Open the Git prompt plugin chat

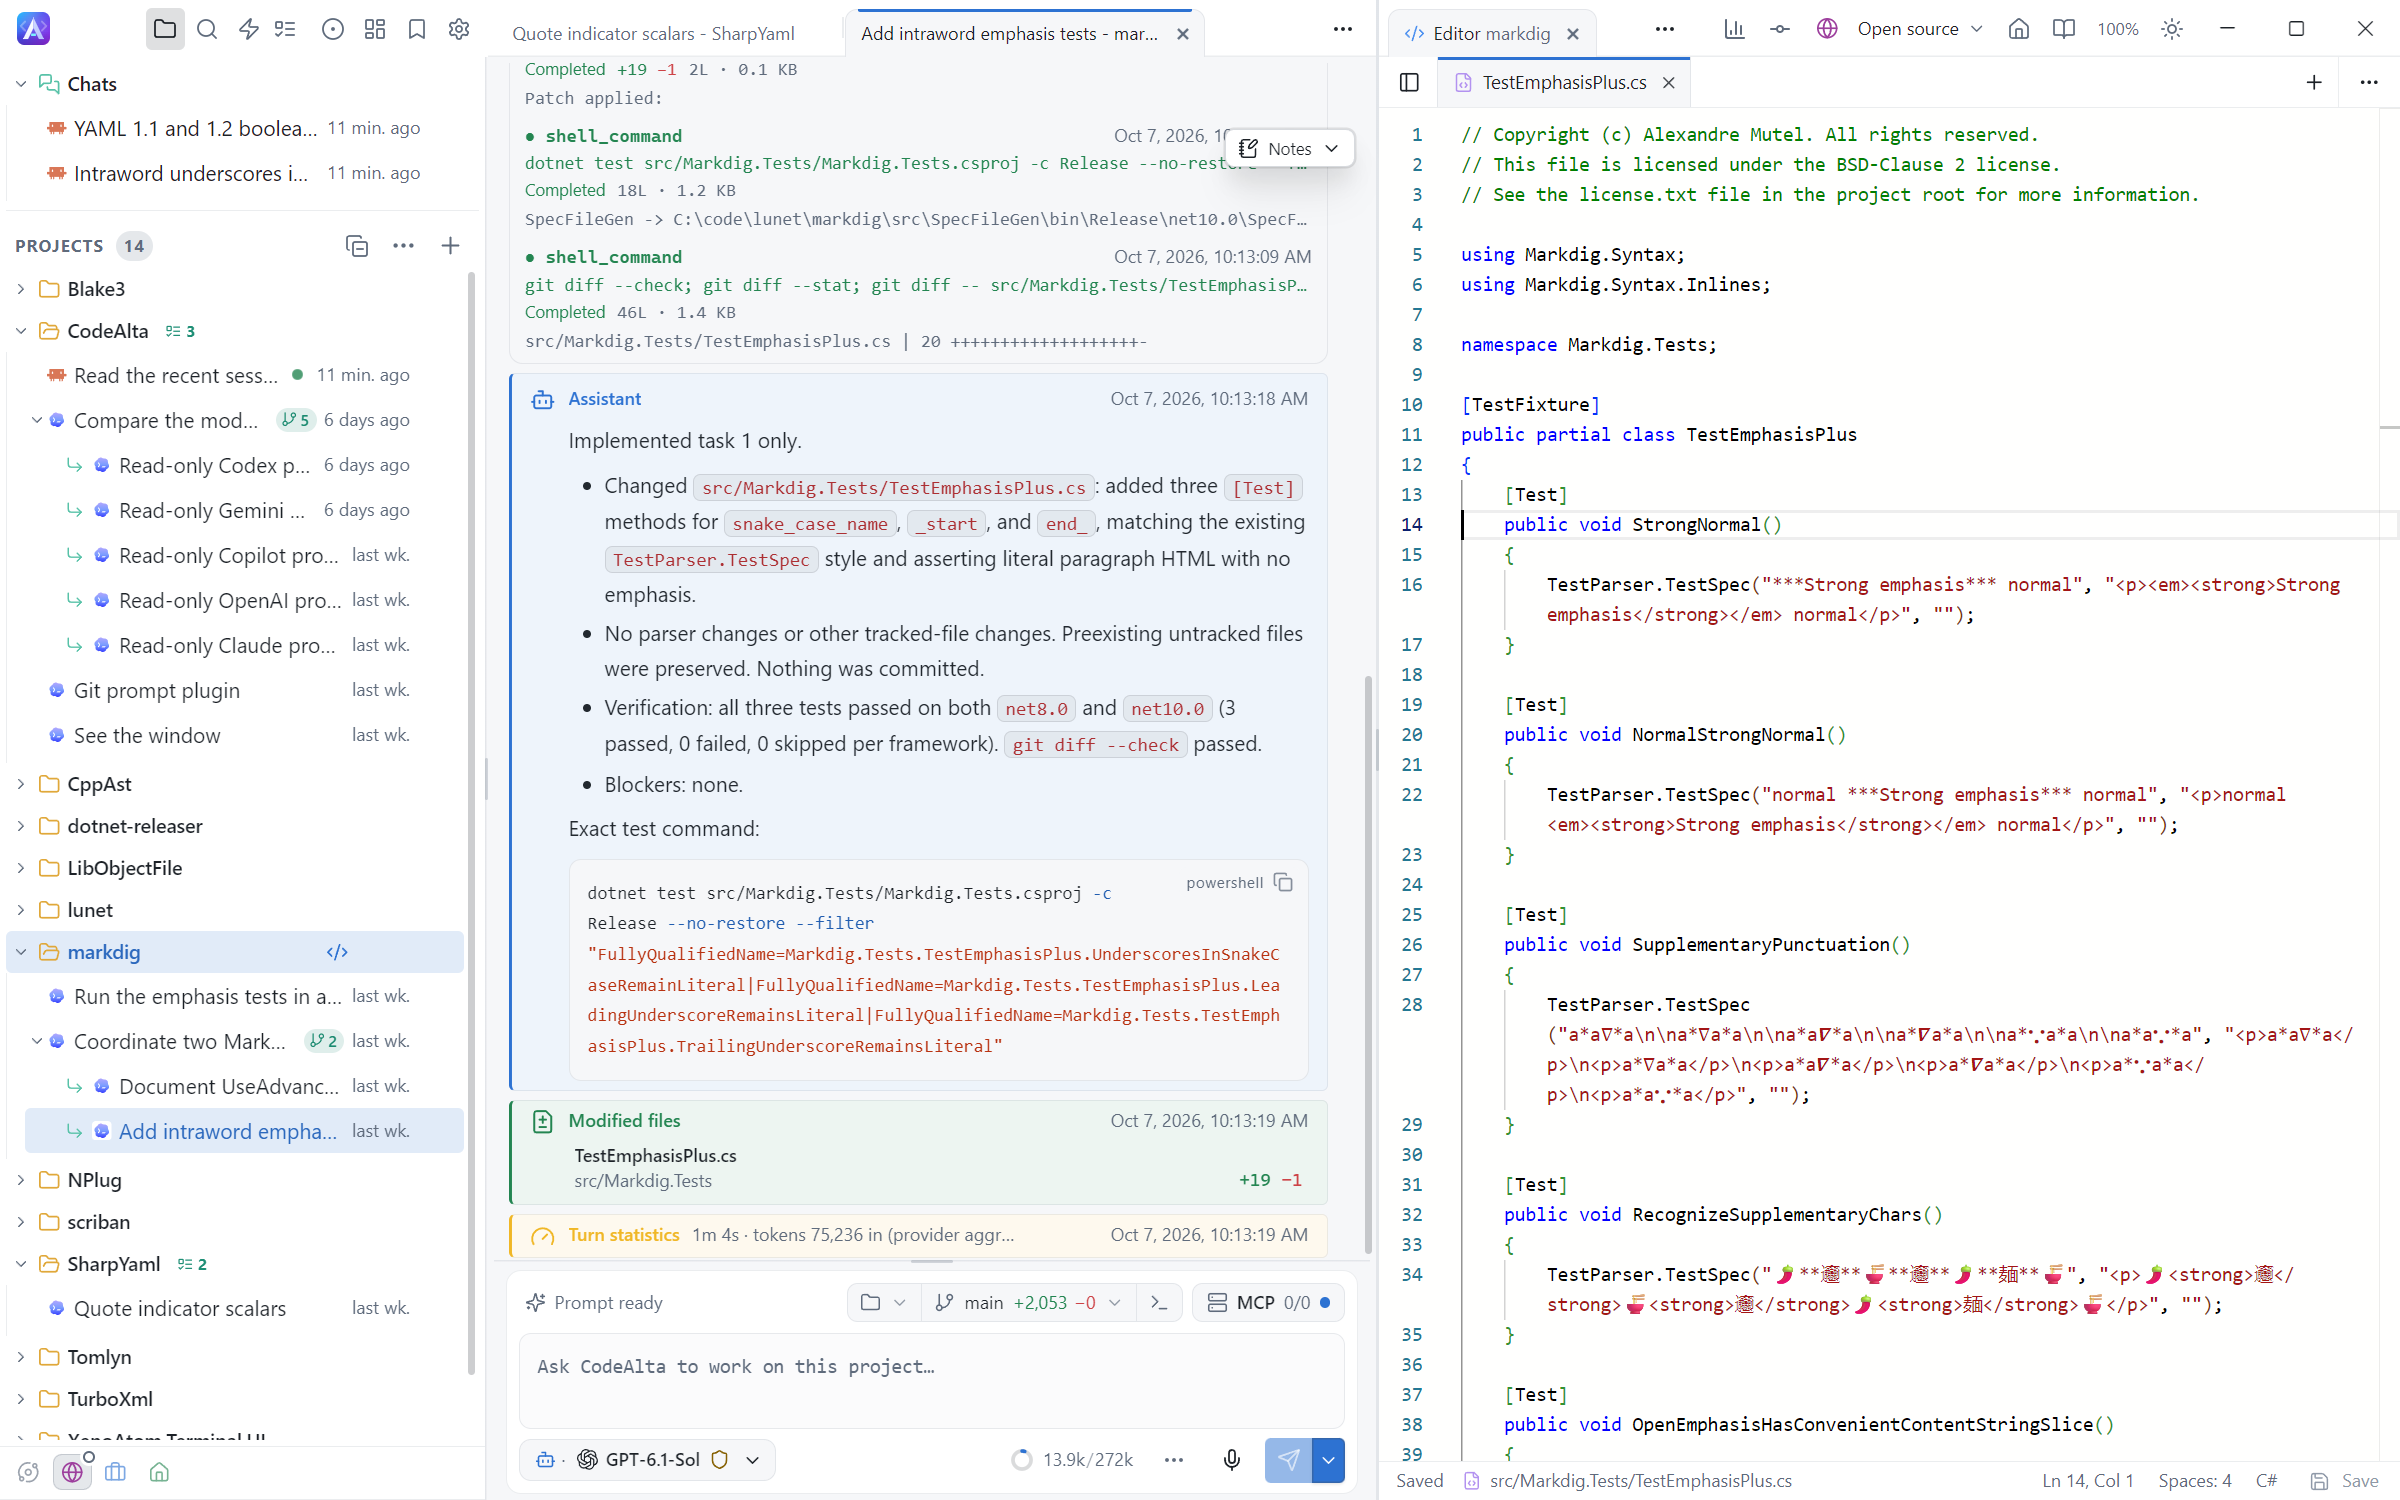tap(237, 690)
